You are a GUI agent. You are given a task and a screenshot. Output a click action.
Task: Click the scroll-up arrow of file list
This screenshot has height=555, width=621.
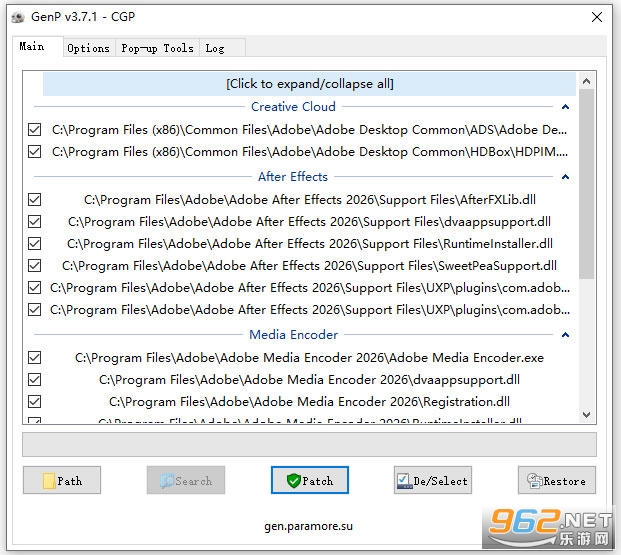(x=587, y=82)
